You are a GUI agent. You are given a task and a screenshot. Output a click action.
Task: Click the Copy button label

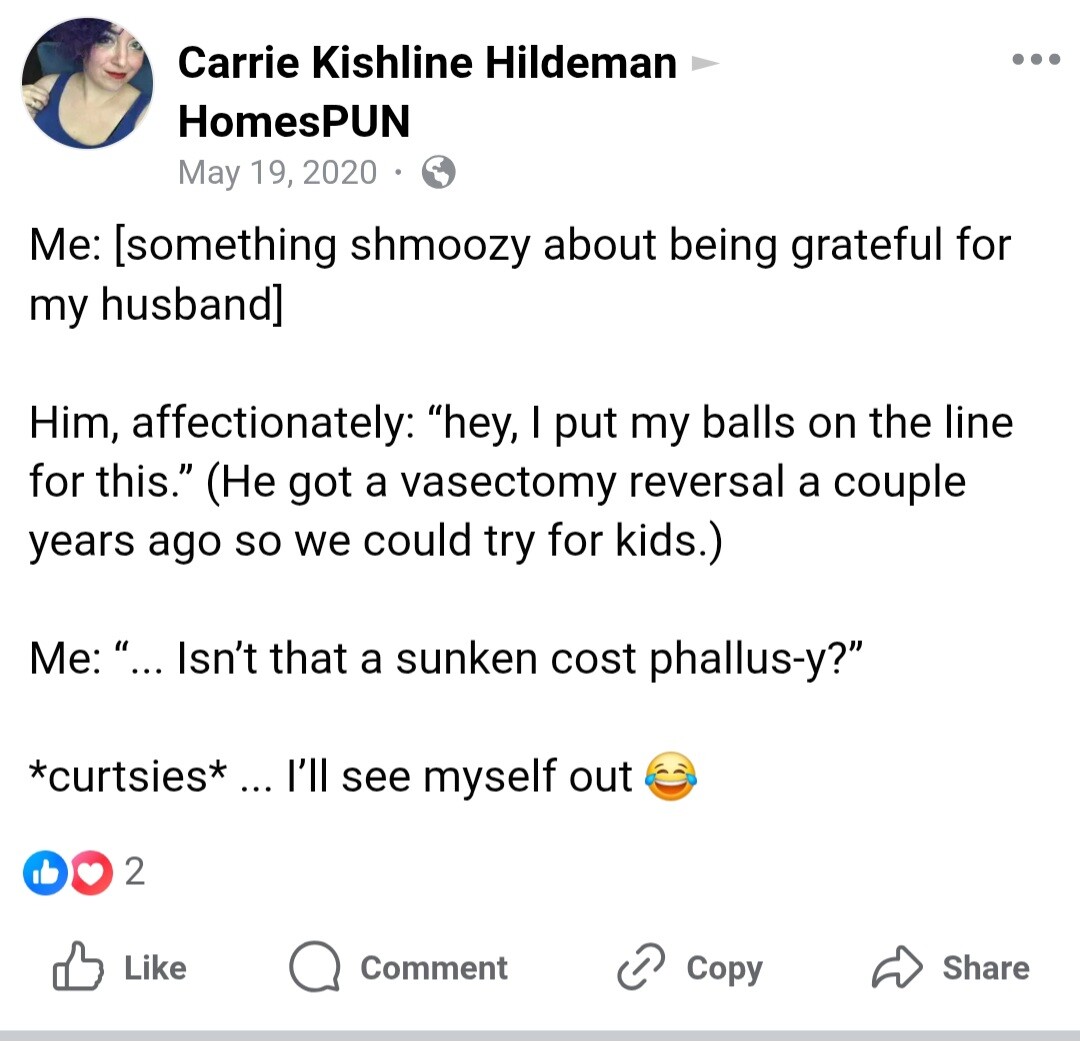pos(725,969)
